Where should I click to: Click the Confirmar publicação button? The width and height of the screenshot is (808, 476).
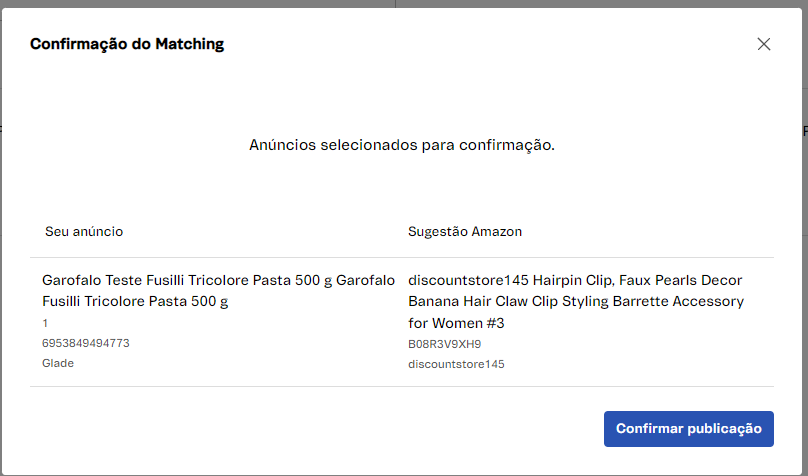(x=688, y=428)
